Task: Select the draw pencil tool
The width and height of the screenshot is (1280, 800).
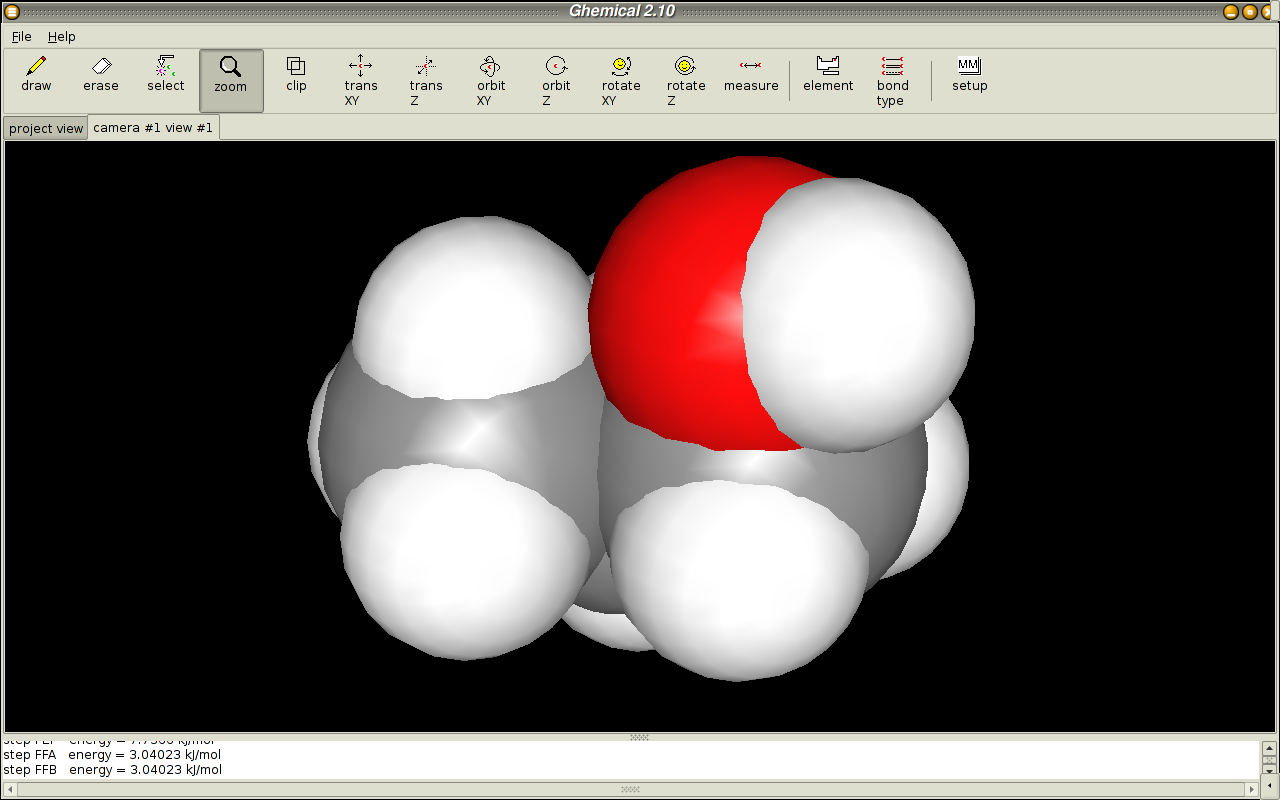Action: point(36,76)
